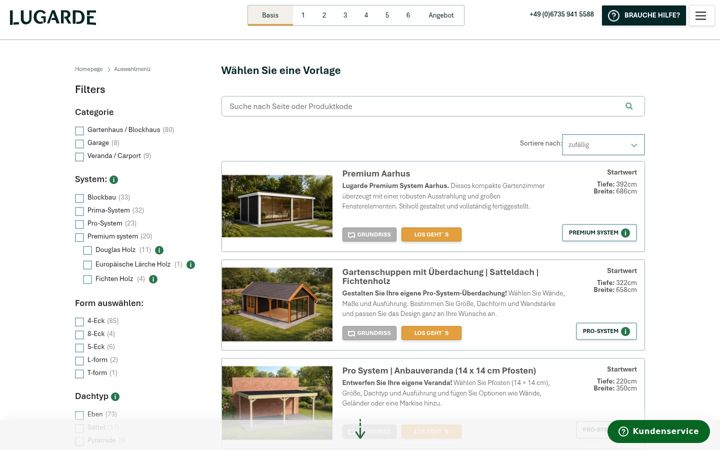The width and height of the screenshot is (720, 450).
Task: Click the Pro-System badge on Gartenschuppen
Action: pos(606,331)
